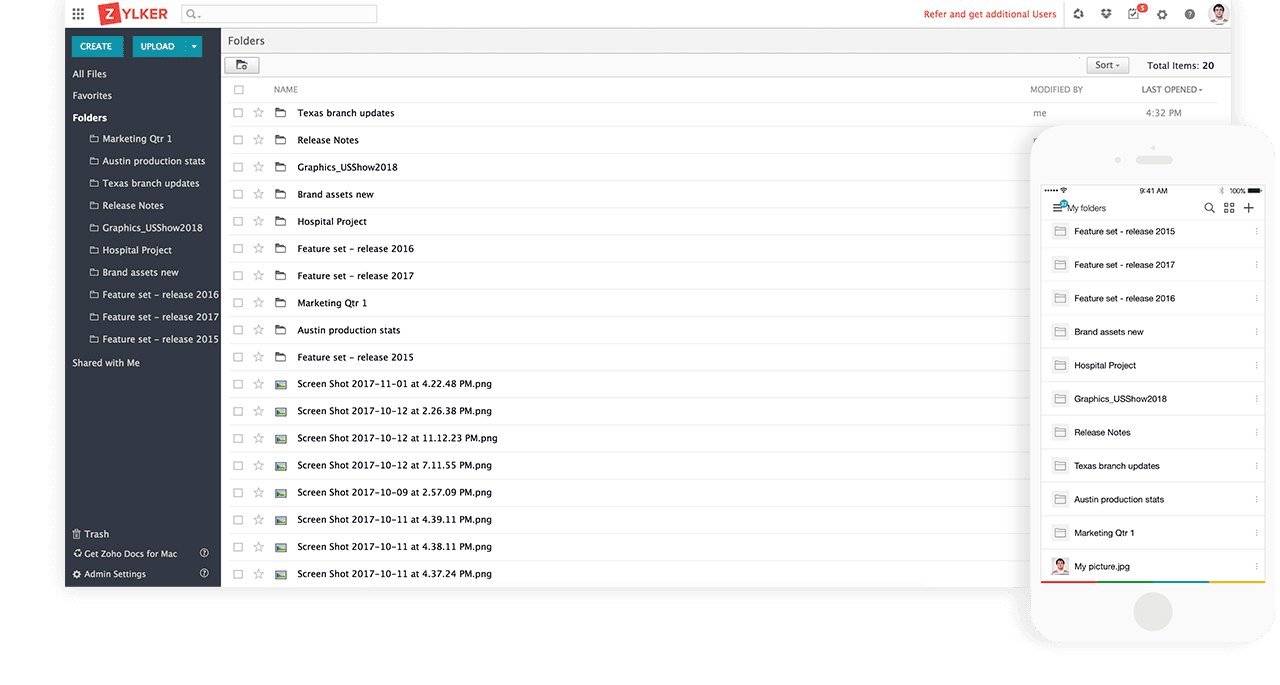
Task: Open the search box options arrow
Action: tap(199, 15)
